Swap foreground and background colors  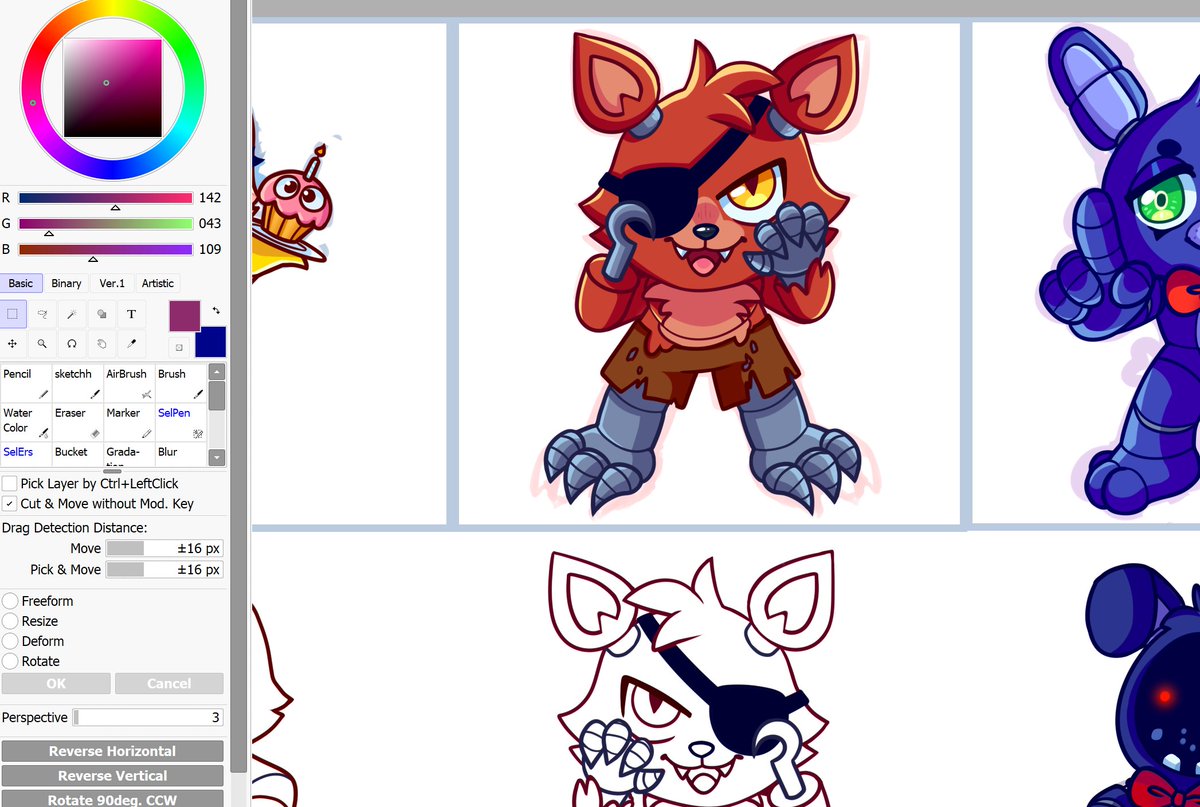[x=216, y=310]
